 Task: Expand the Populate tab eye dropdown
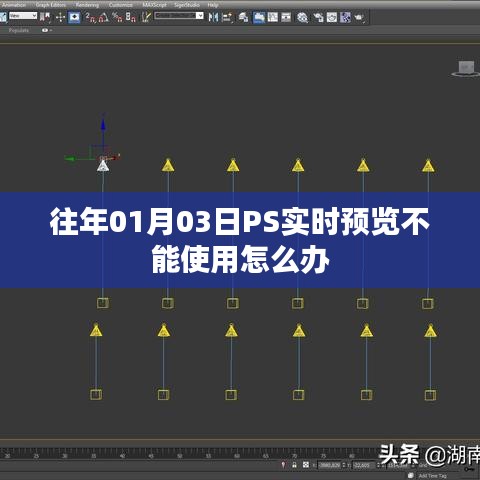(47, 30)
